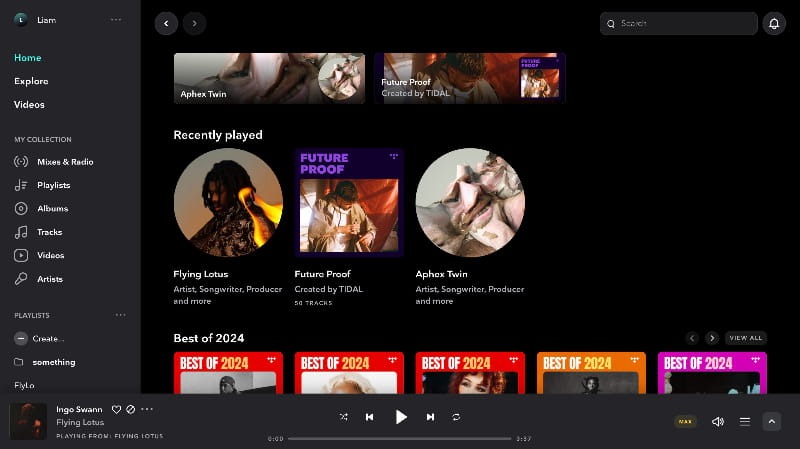Skip to the next track

point(430,417)
